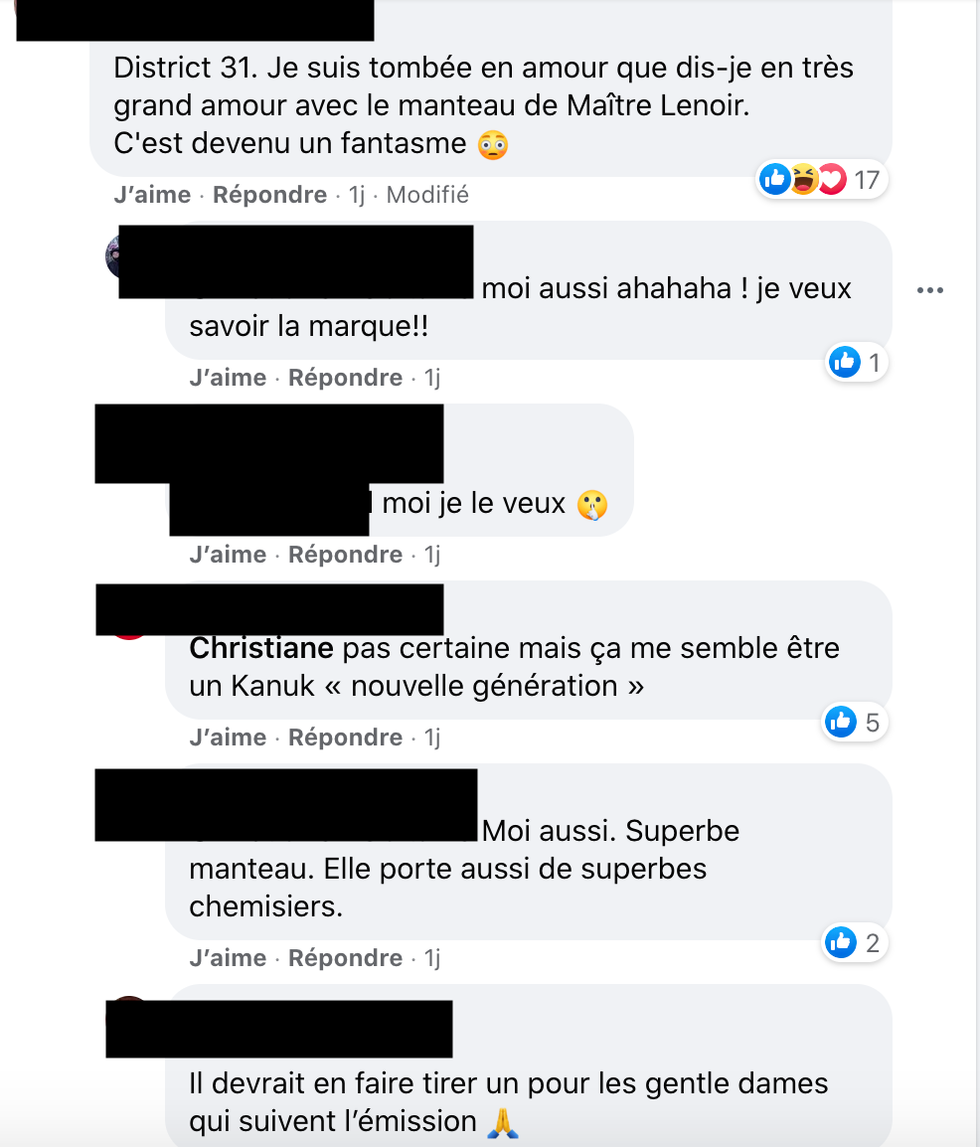Image resolution: width=980 pixels, height=1147 pixels.
Task: Reply to the "je veux savoir la marque" comment
Action: pos(345,378)
